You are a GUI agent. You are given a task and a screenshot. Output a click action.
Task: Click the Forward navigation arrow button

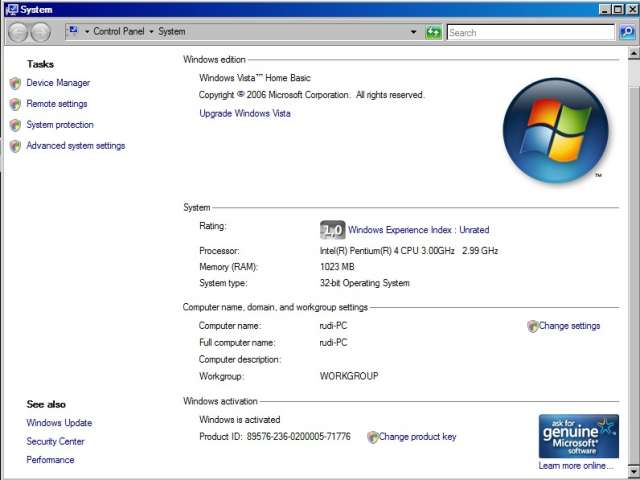(x=41, y=32)
